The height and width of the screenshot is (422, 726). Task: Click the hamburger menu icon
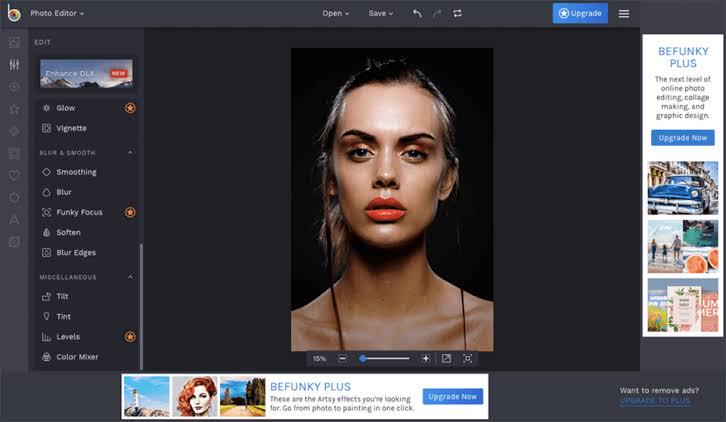coord(624,13)
